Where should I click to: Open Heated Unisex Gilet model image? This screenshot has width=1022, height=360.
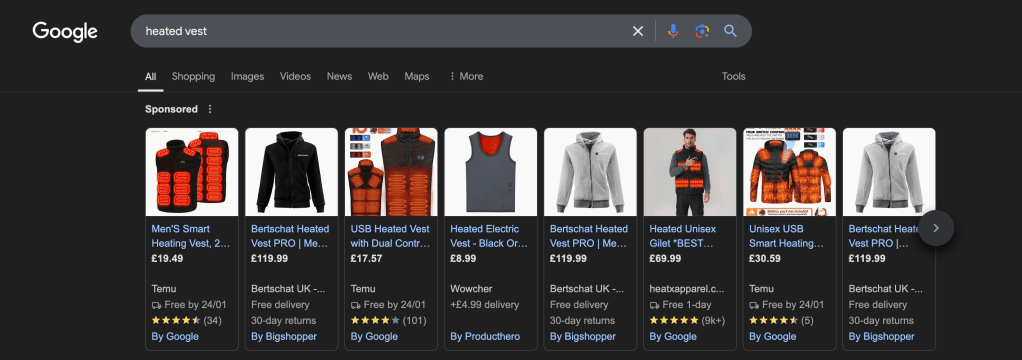(x=690, y=172)
